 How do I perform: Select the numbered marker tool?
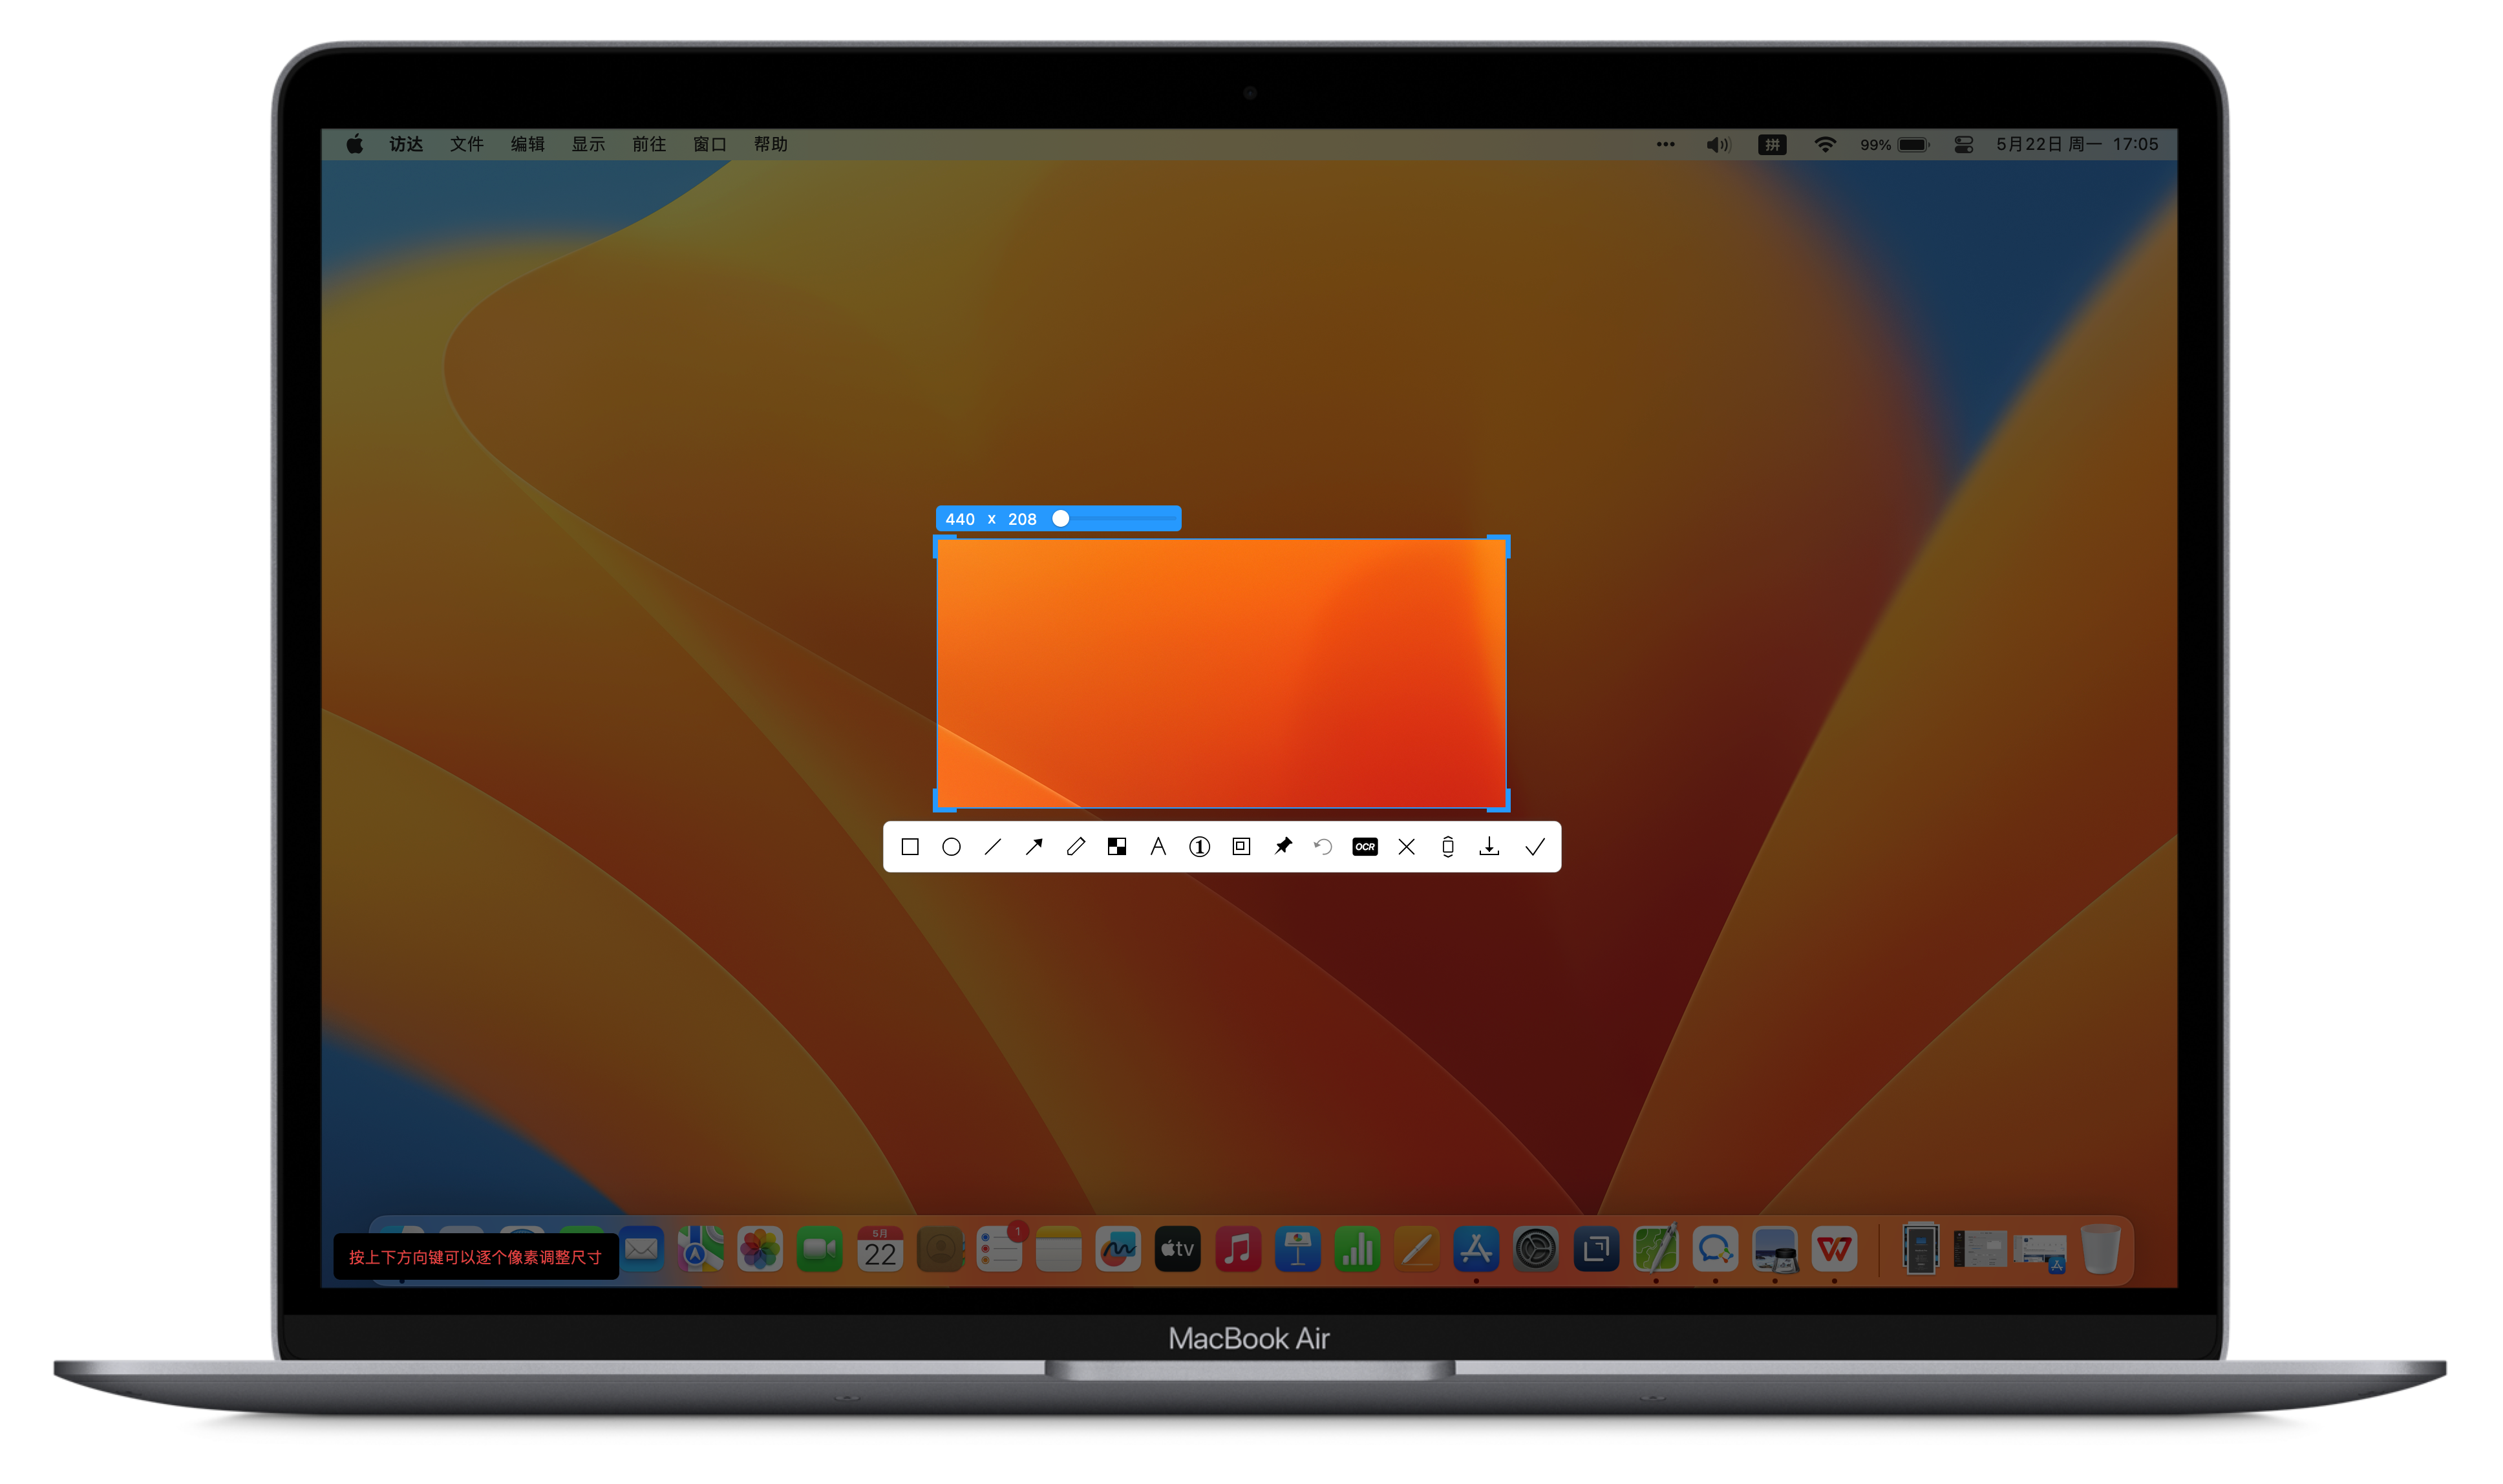tap(1200, 847)
